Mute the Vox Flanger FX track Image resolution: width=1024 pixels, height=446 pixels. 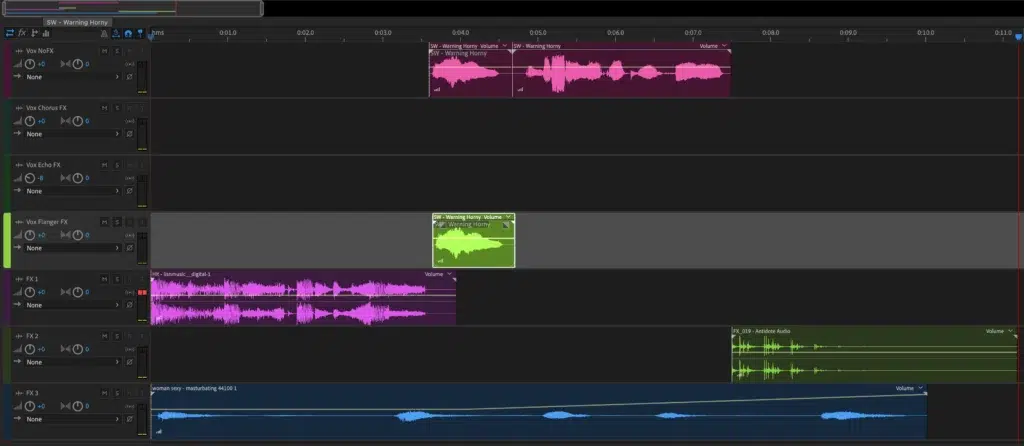tap(104, 222)
